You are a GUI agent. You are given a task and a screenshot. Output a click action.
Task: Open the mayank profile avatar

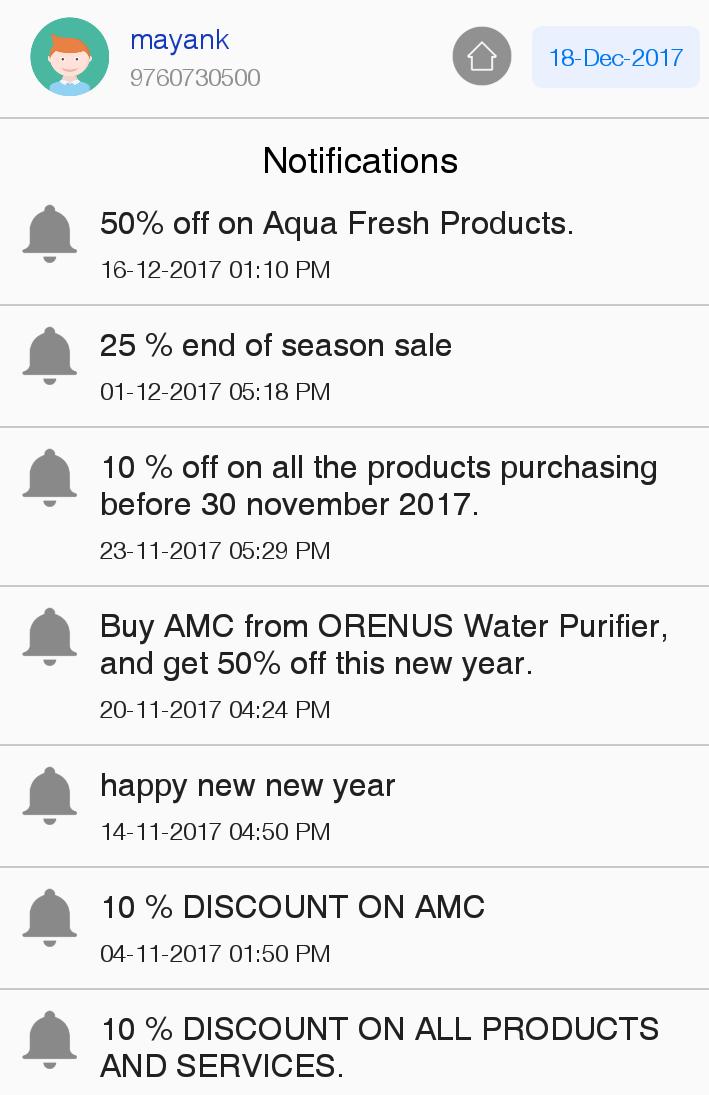[70, 57]
